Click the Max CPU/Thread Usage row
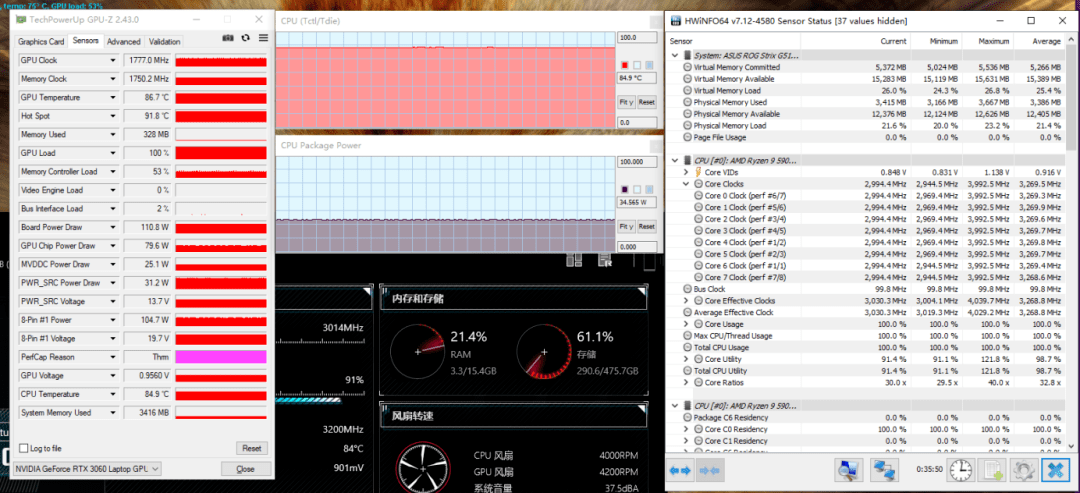1080x493 pixels. coord(866,336)
